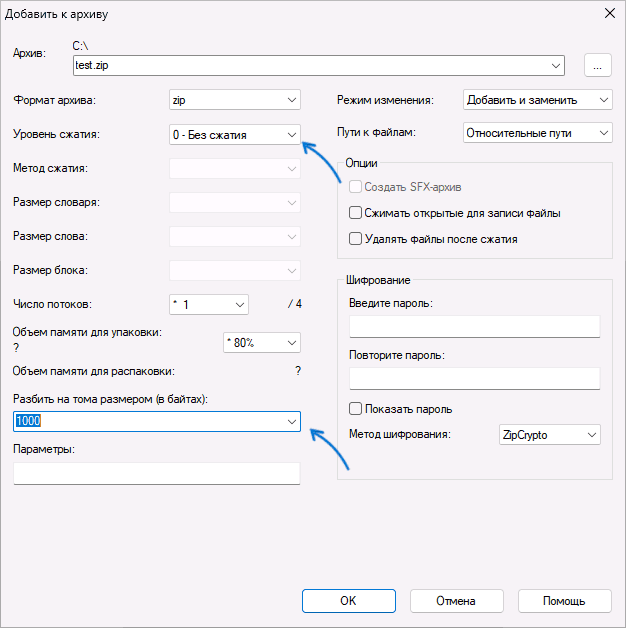Click the volume split size field showing 1000
626x628 pixels.
click(x=157, y=421)
